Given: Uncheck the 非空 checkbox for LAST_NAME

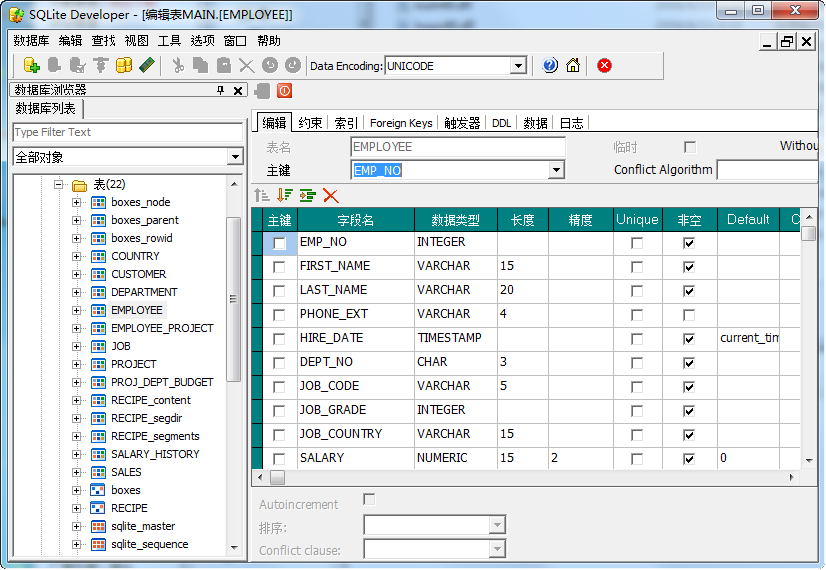Looking at the screenshot, I should (x=688, y=291).
